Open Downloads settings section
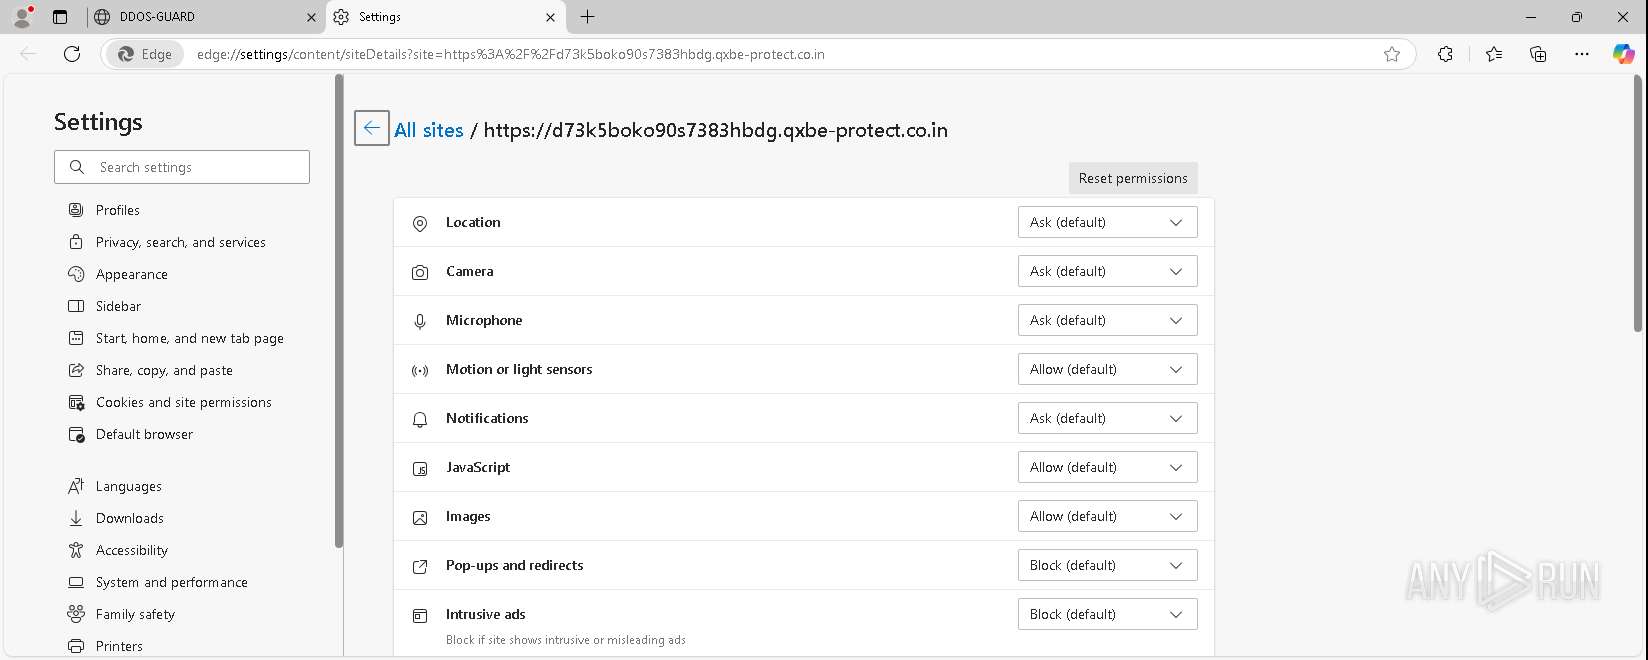Screen dimensions: 1648x660 tap(129, 518)
